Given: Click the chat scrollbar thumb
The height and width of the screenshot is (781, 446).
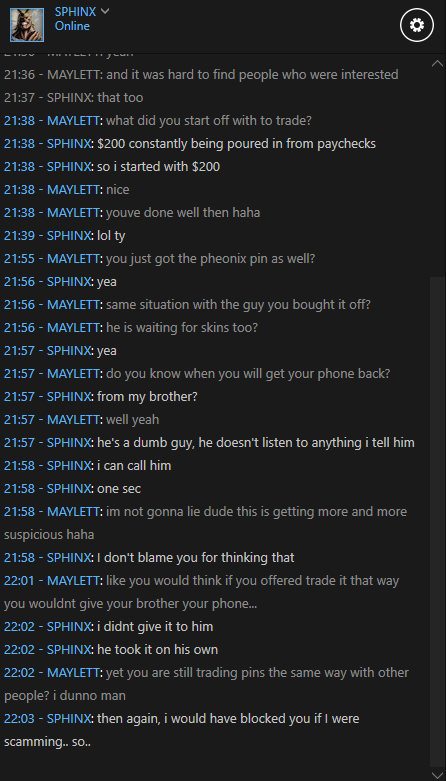Looking at the screenshot, I should click(x=437, y=521).
